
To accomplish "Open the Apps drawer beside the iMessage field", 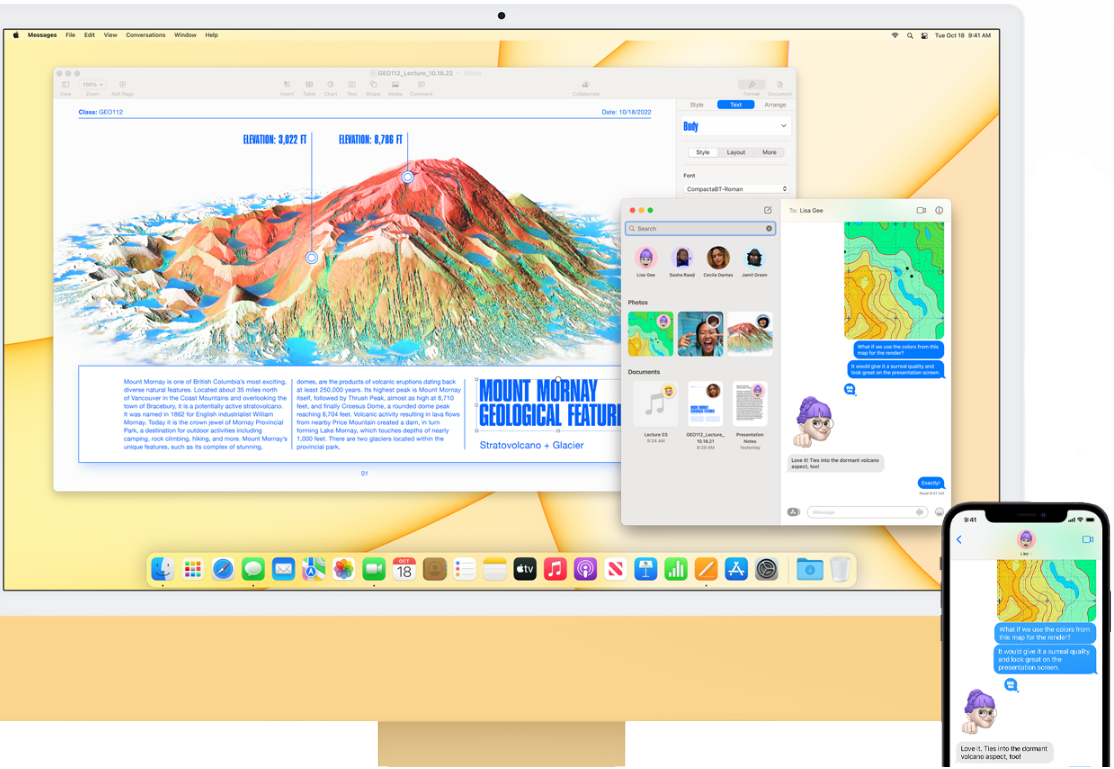I will (794, 512).
